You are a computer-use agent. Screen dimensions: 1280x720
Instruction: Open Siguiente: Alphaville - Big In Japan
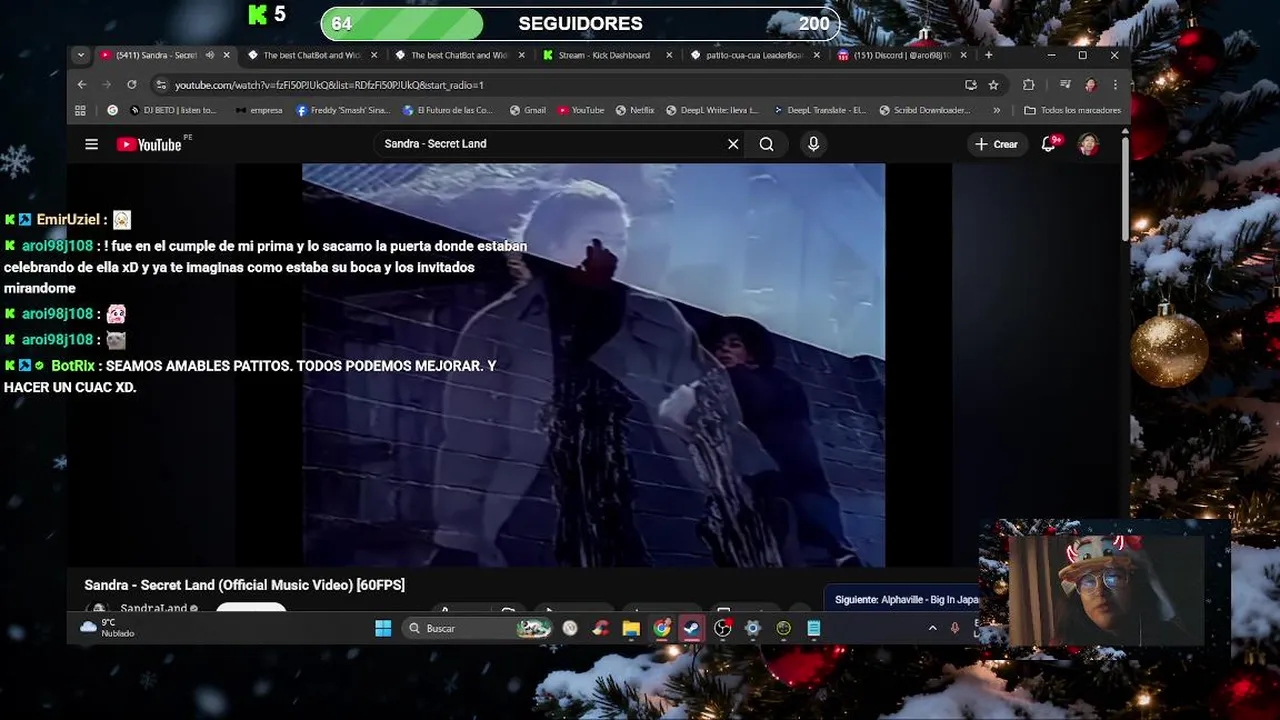tap(907, 600)
